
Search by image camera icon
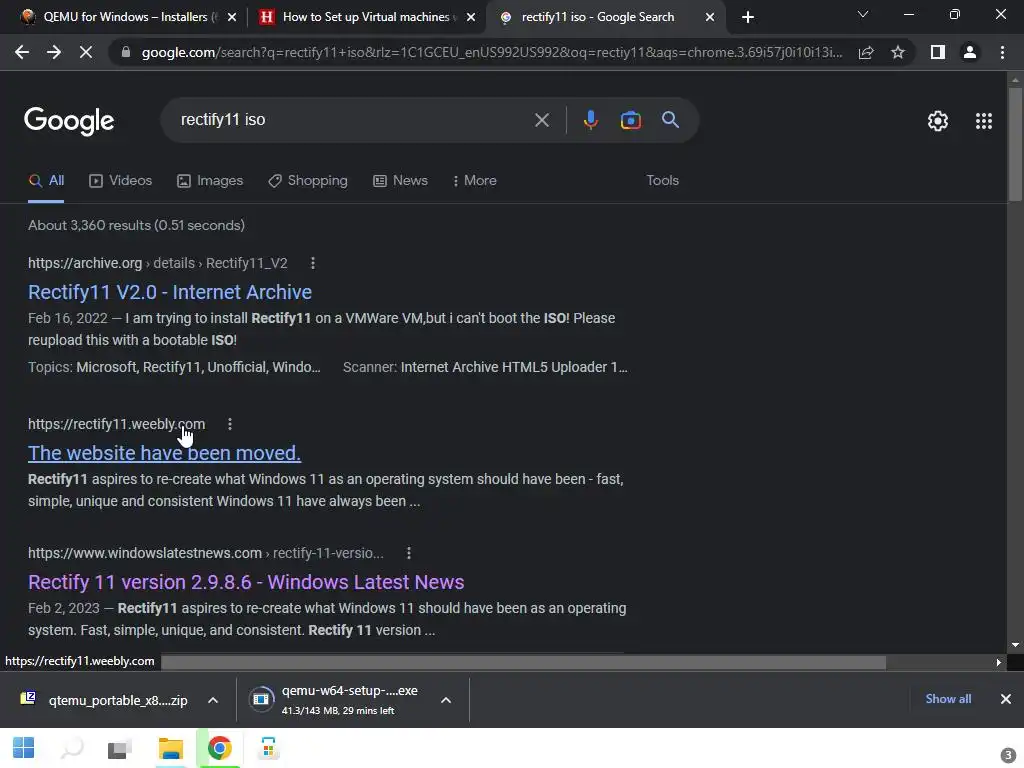tap(630, 120)
